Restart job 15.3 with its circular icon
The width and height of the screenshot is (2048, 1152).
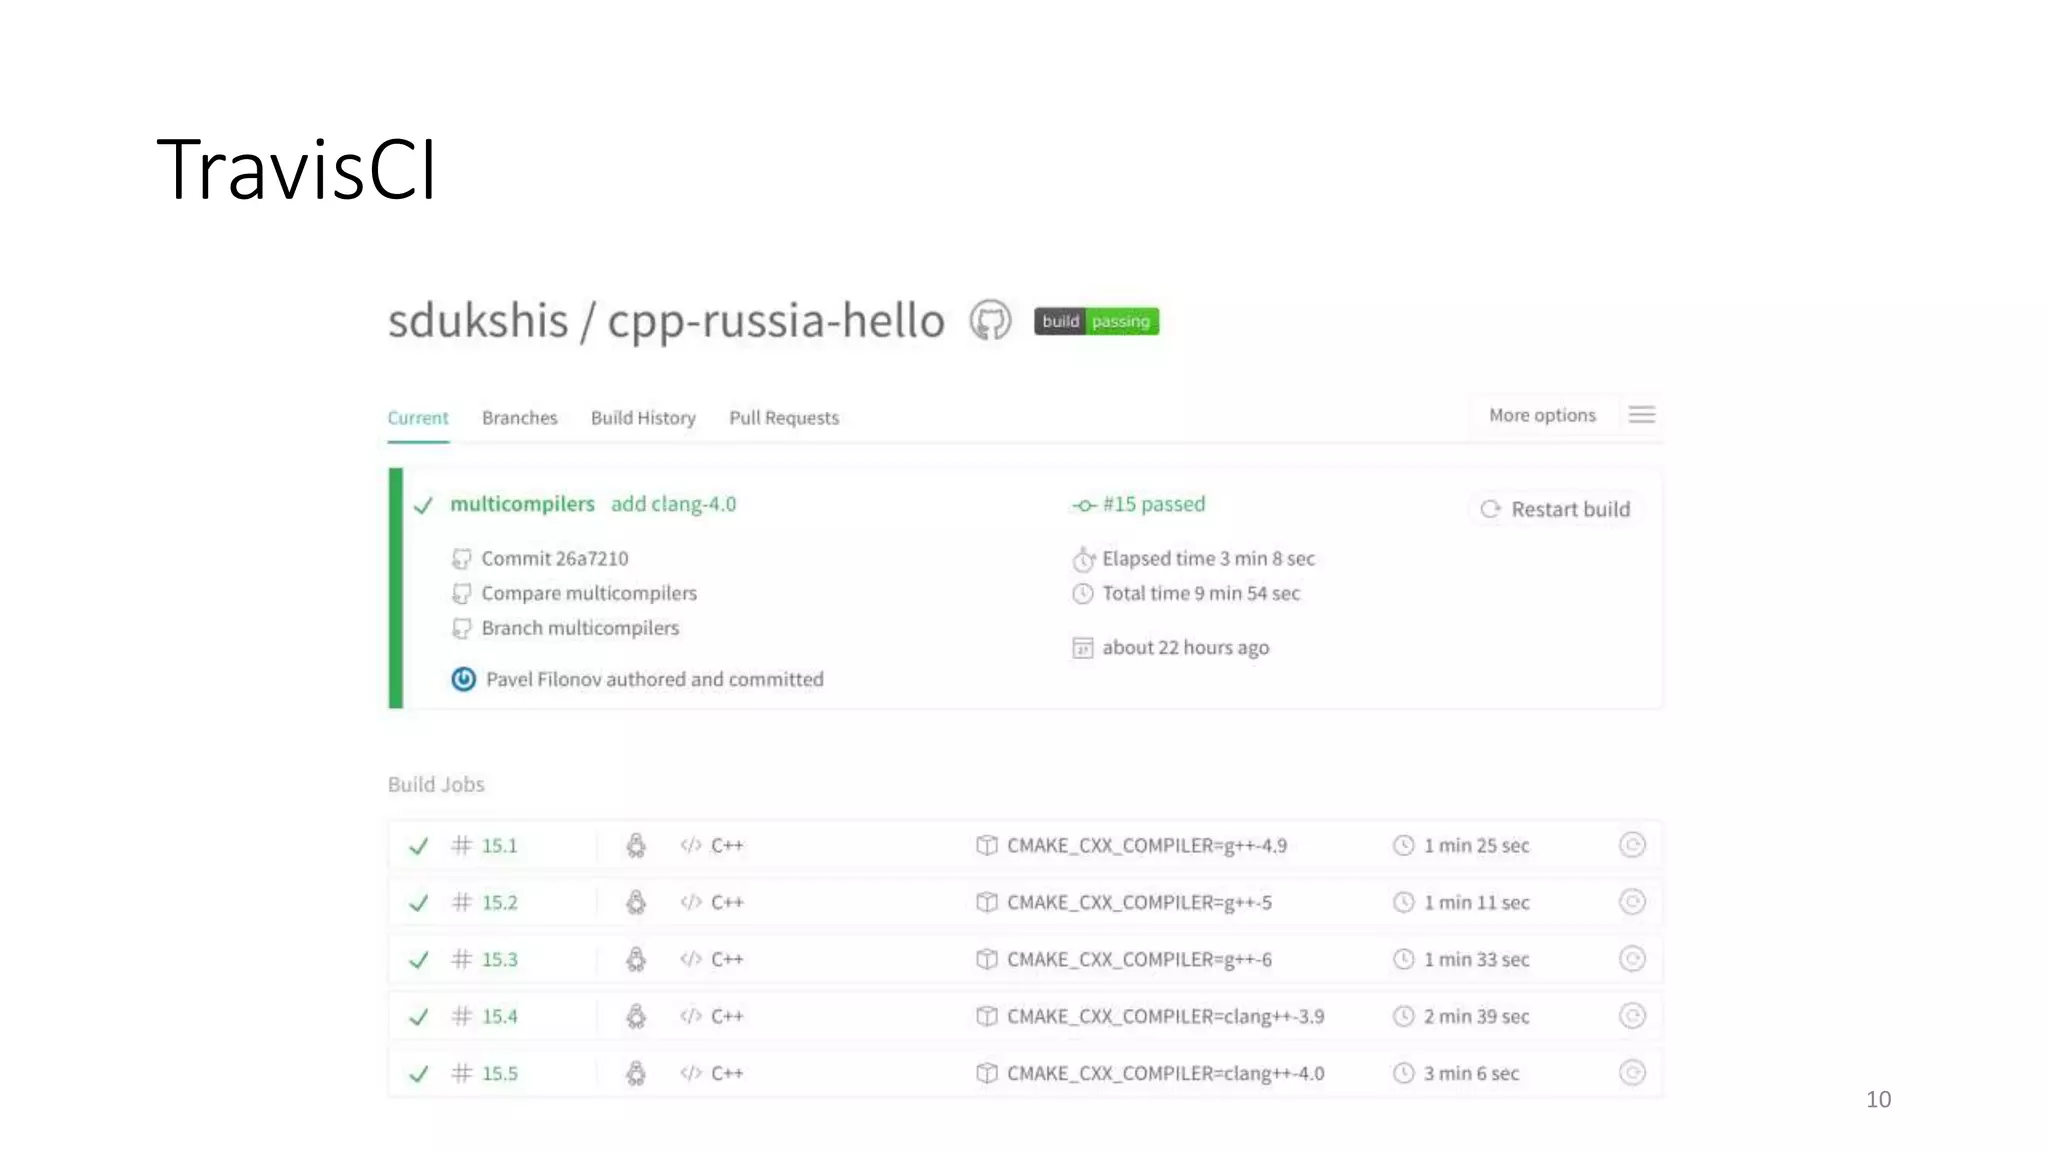click(x=1632, y=959)
